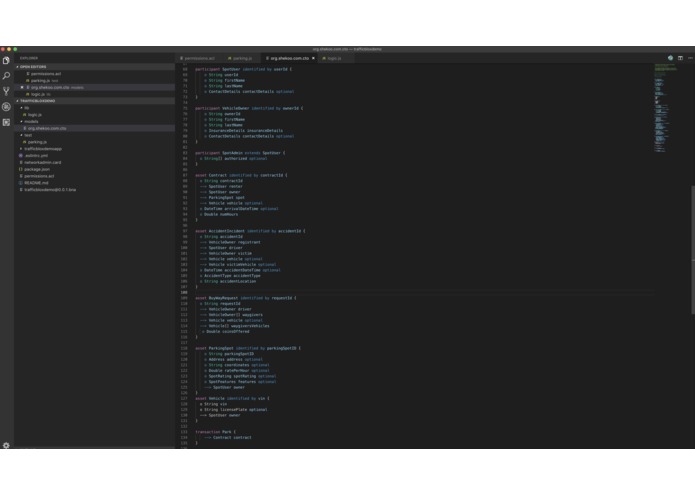Open the trafficbloxdemo@0.0.1.bna file
This screenshot has width=695, height=494.
pos(50,190)
